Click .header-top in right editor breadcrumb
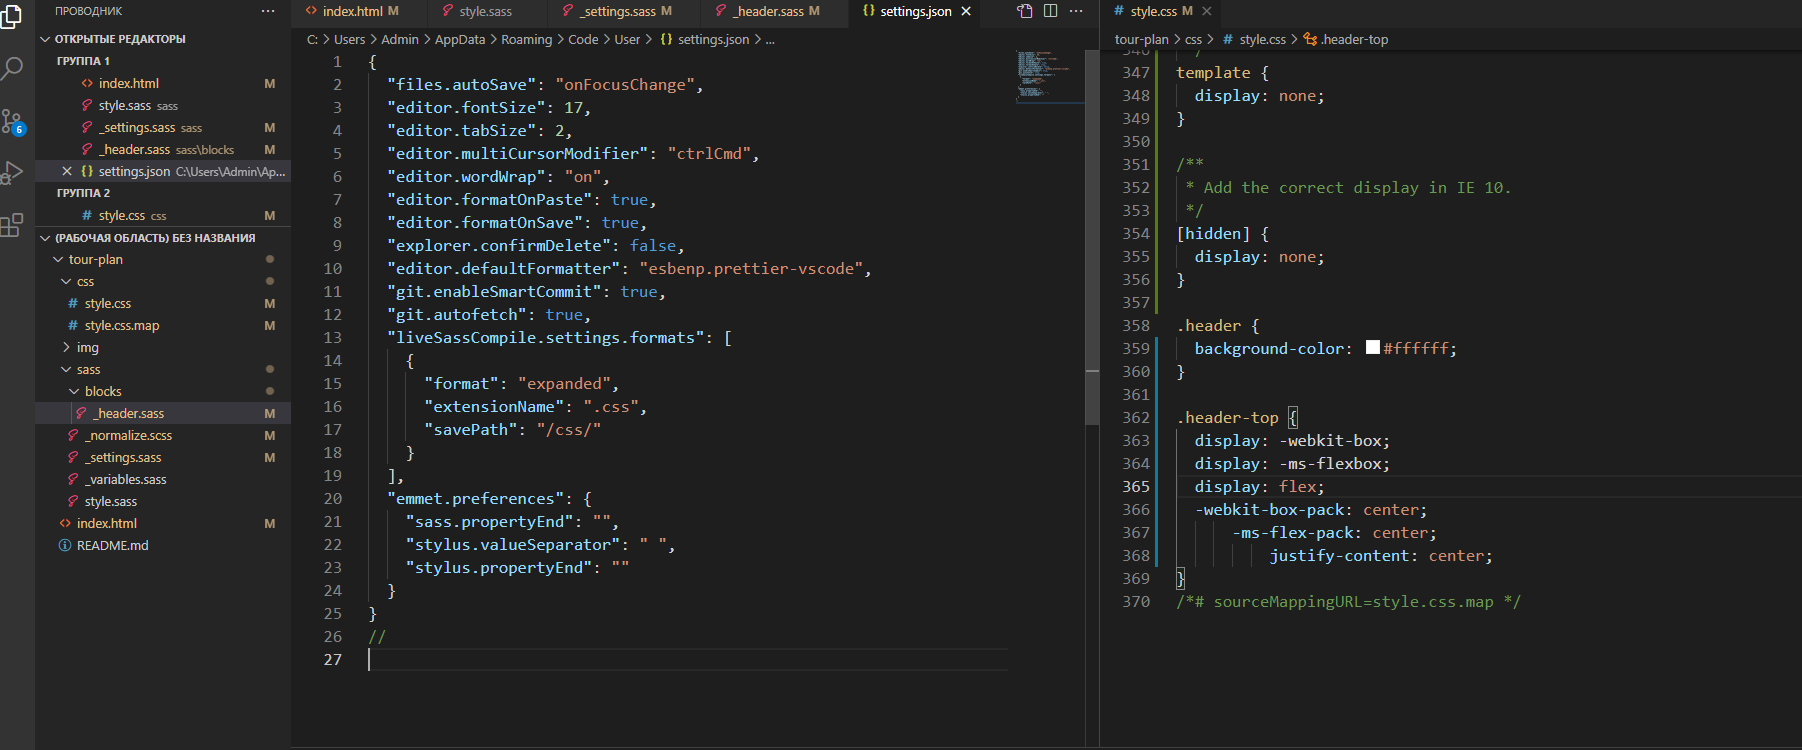The height and width of the screenshot is (750, 1802). (1346, 39)
